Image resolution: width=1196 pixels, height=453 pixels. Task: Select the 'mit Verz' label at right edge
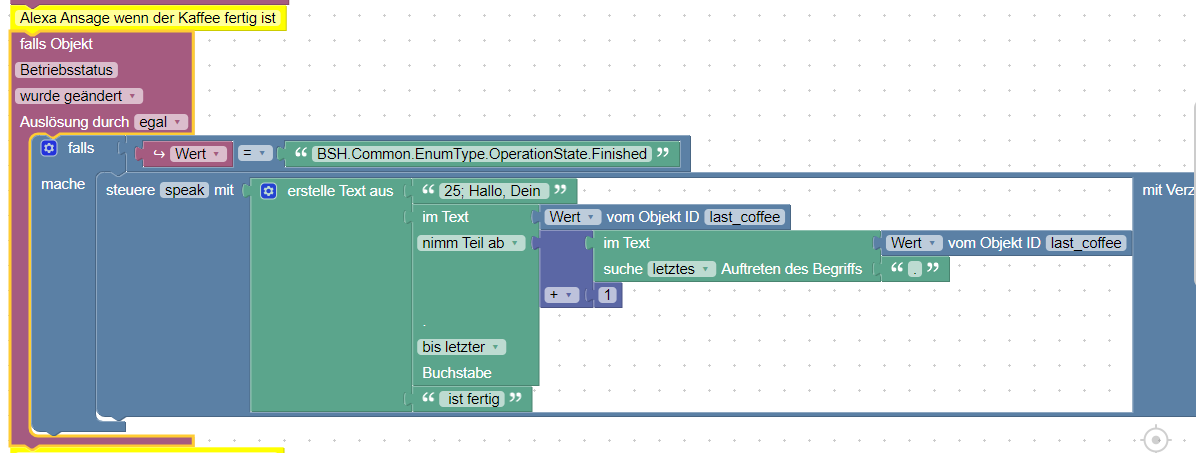1169,191
